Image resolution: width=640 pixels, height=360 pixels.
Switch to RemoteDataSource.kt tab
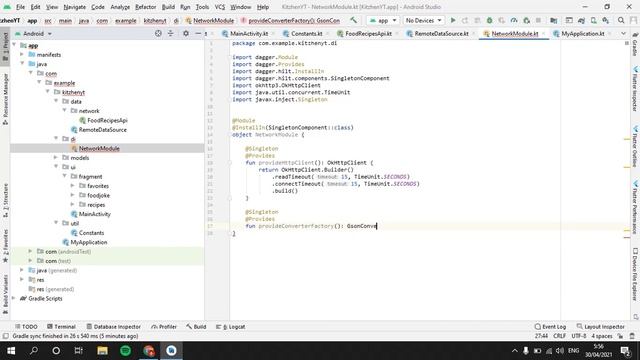pyautogui.click(x=441, y=33)
